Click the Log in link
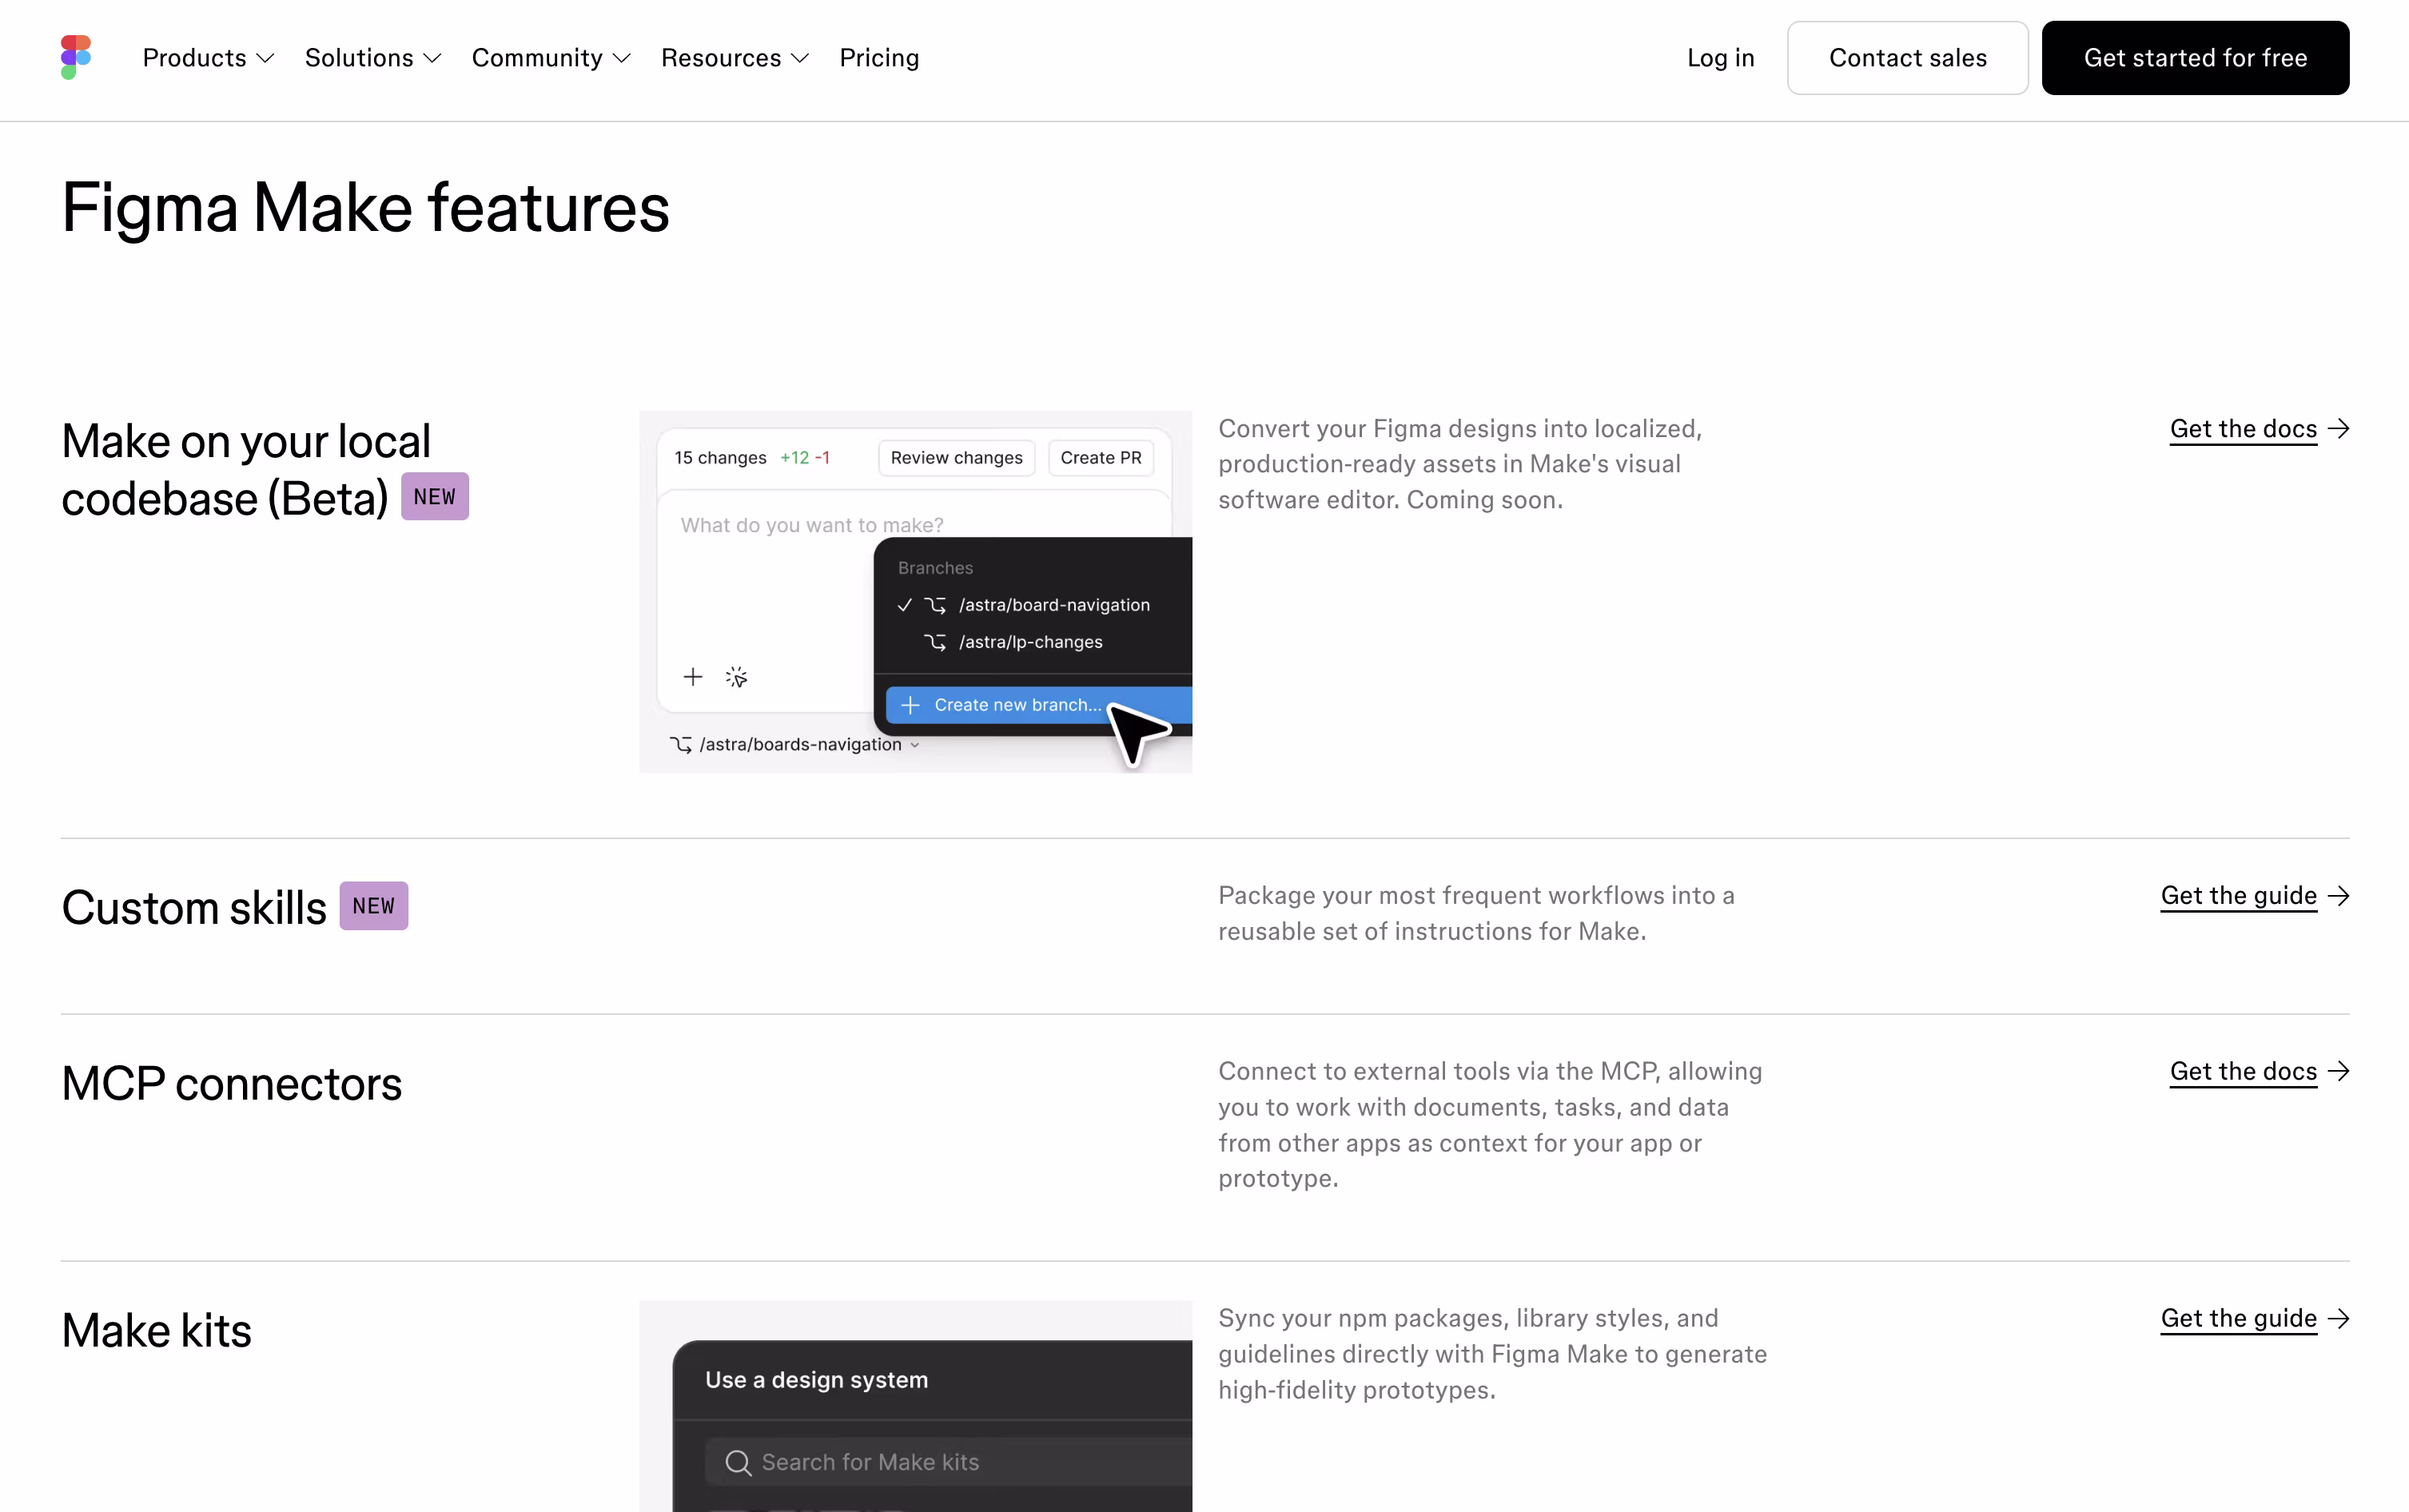Screen dimensions: 2409x1512 1720,58
